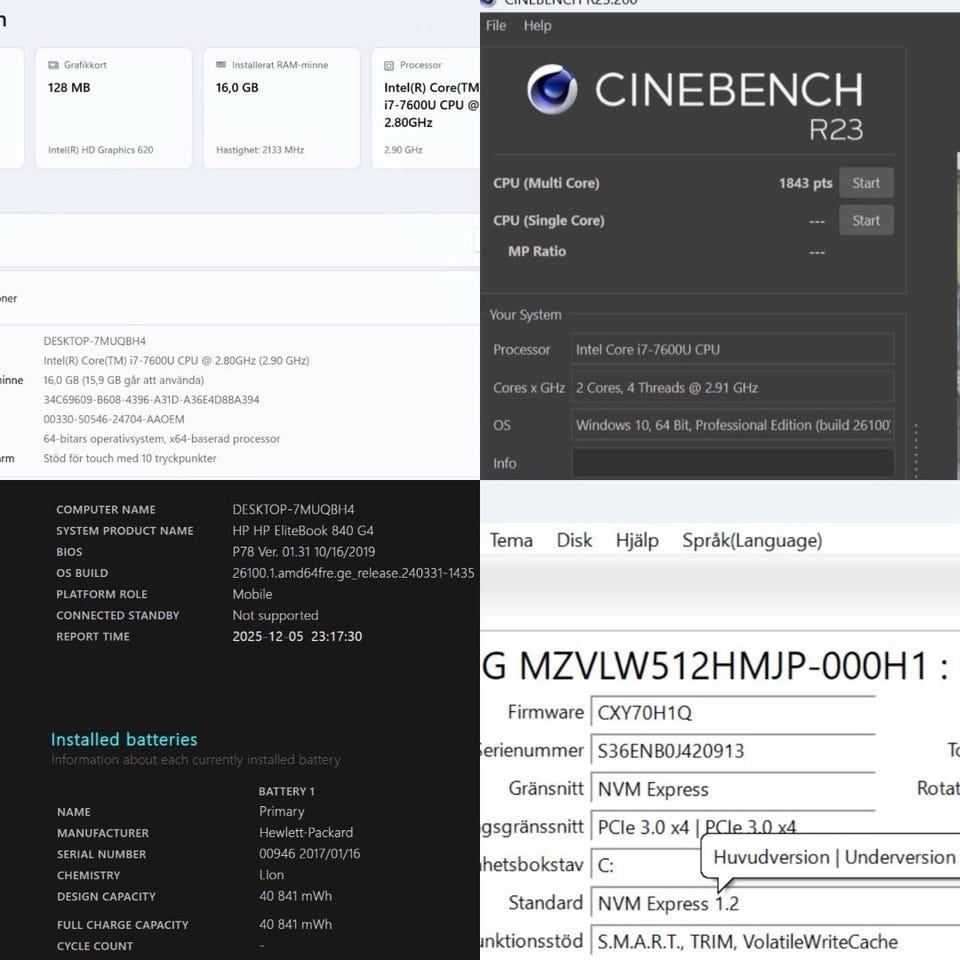The height and width of the screenshot is (960, 960).
Task: Click the Cinebench OS field
Action: (x=732, y=425)
